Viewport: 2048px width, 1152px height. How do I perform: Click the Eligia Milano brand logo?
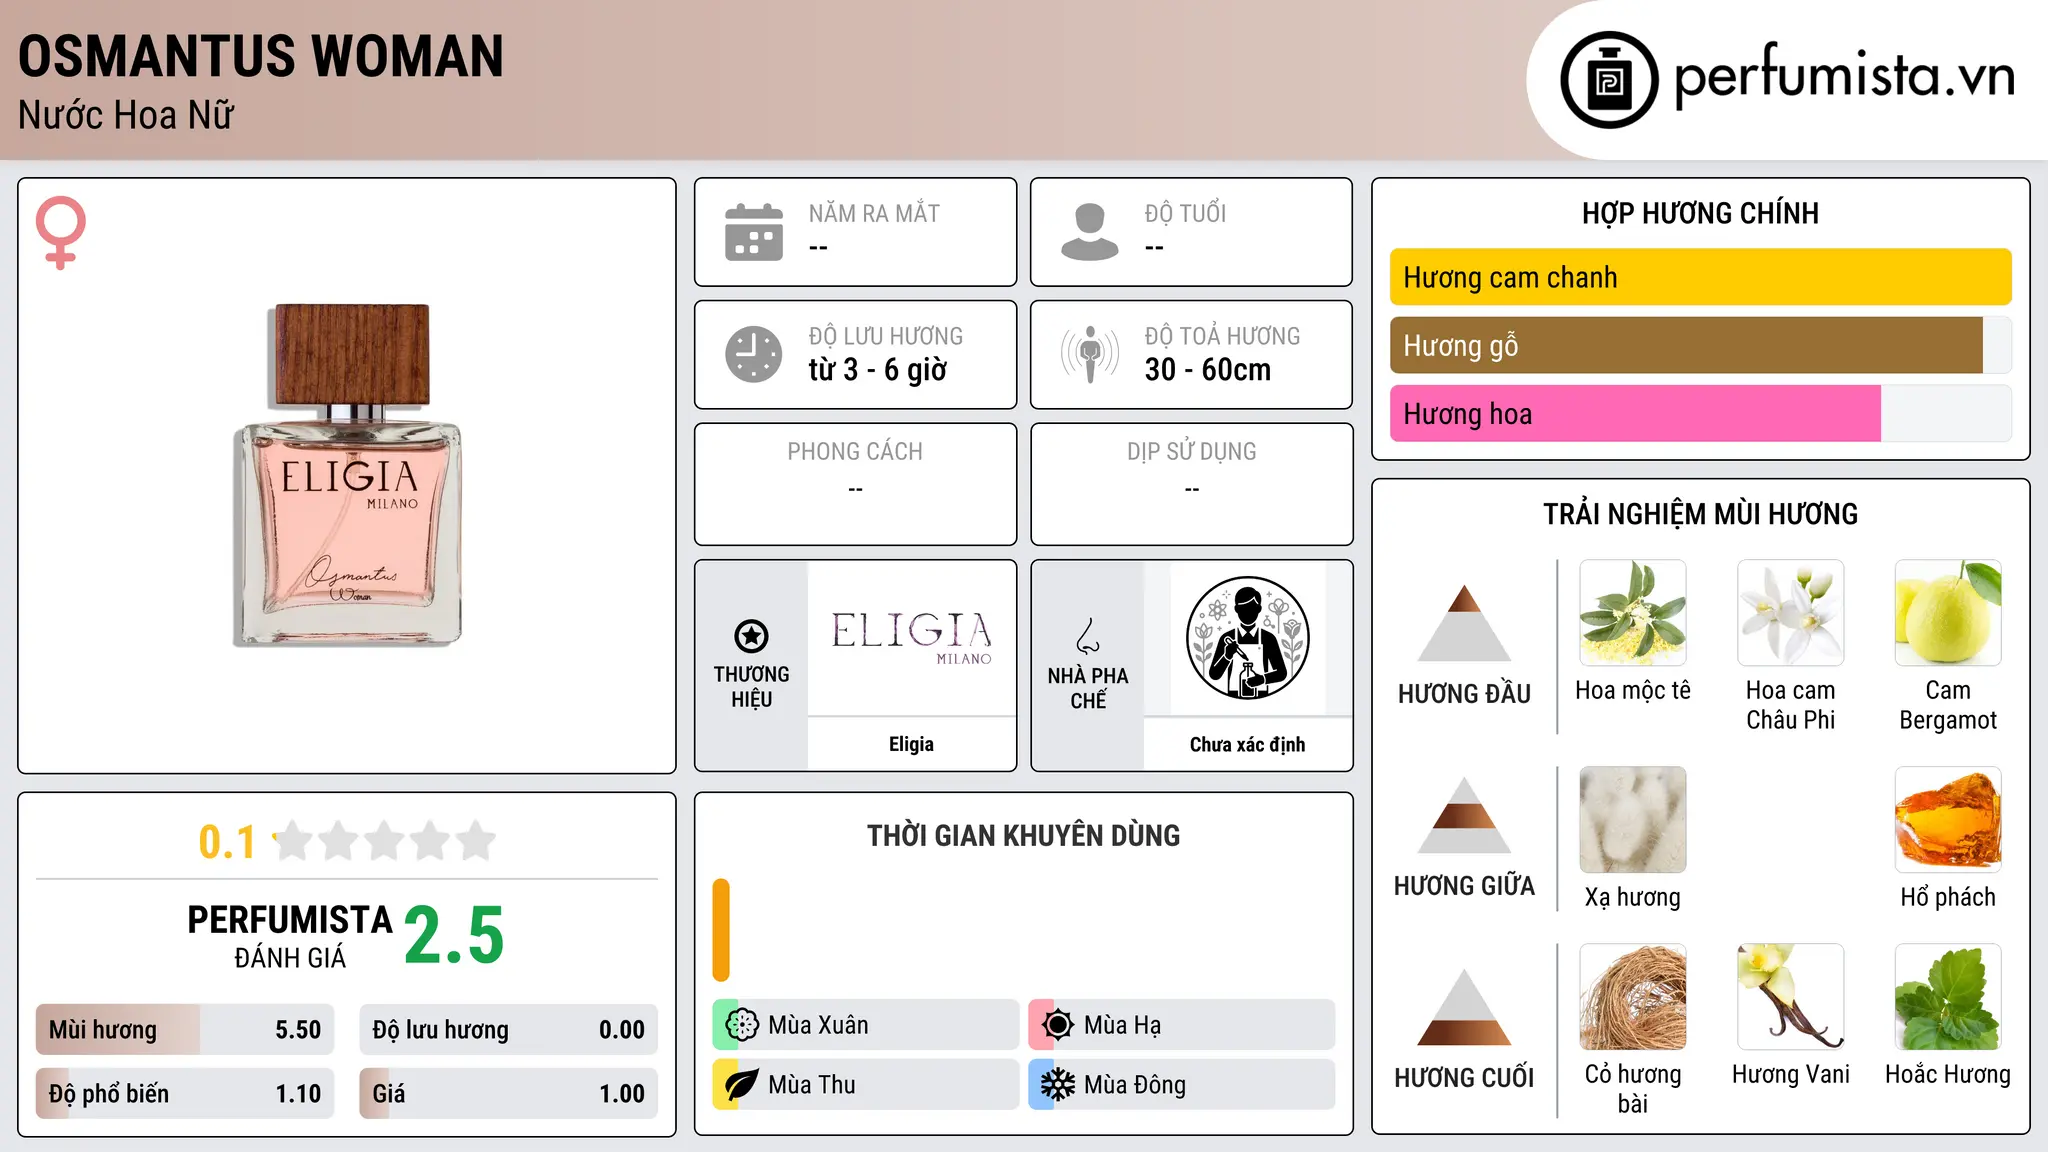coord(911,638)
